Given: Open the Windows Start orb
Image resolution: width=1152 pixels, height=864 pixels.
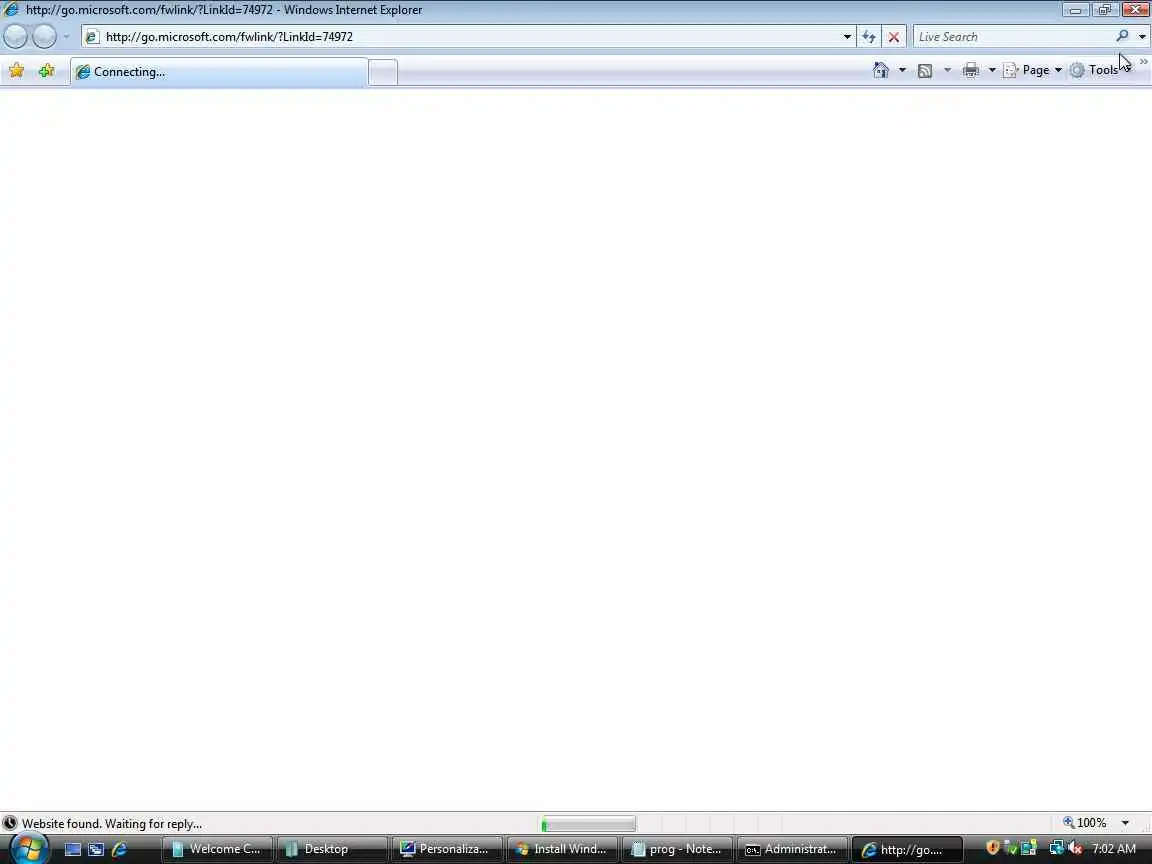Looking at the screenshot, I should click(x=28, y=849).
